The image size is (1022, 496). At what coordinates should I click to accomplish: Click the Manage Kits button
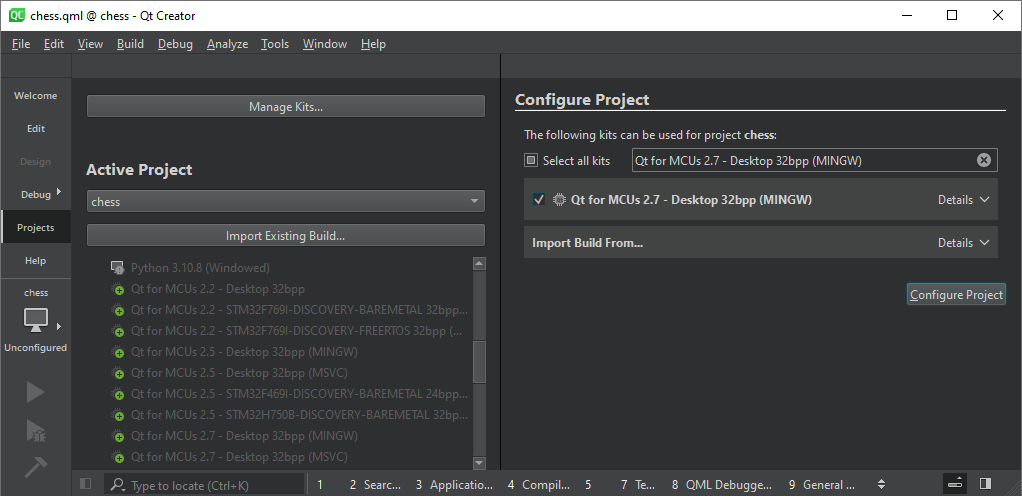(x=285, y=107)
